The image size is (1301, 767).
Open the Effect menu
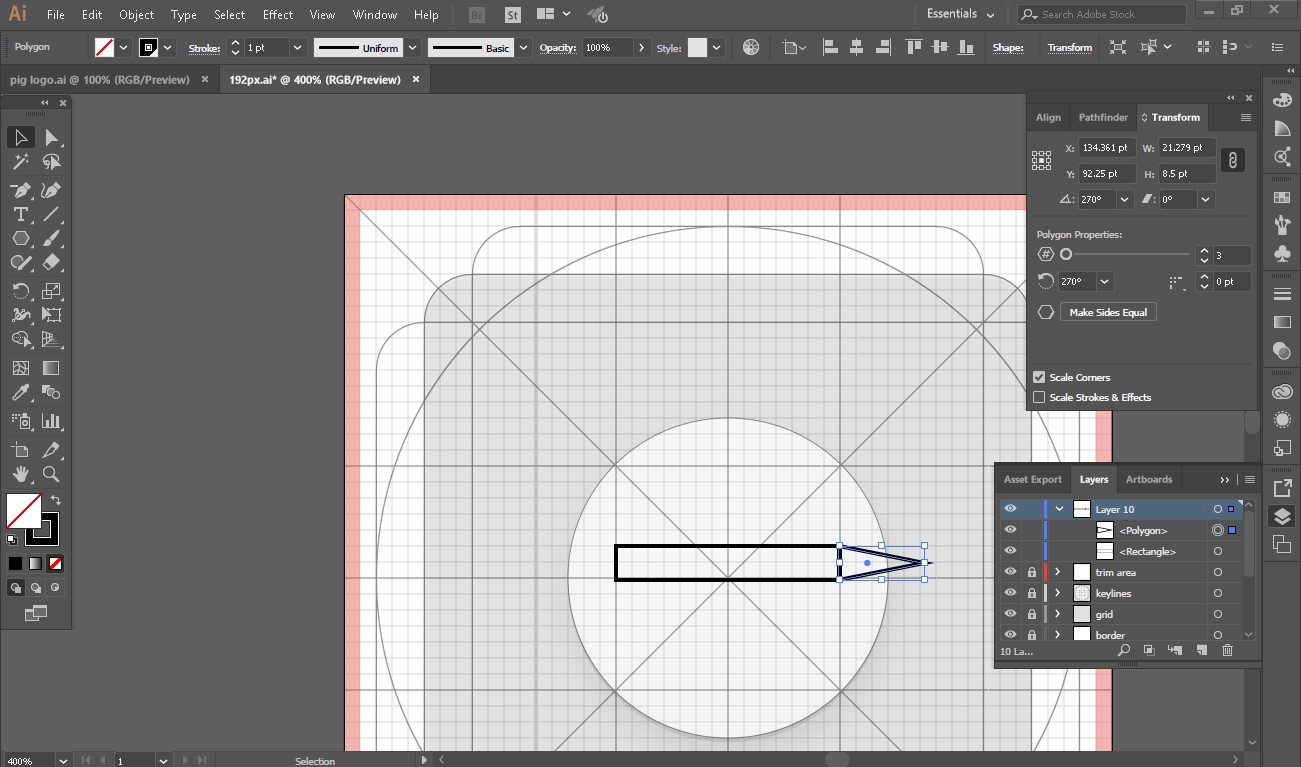278,15
